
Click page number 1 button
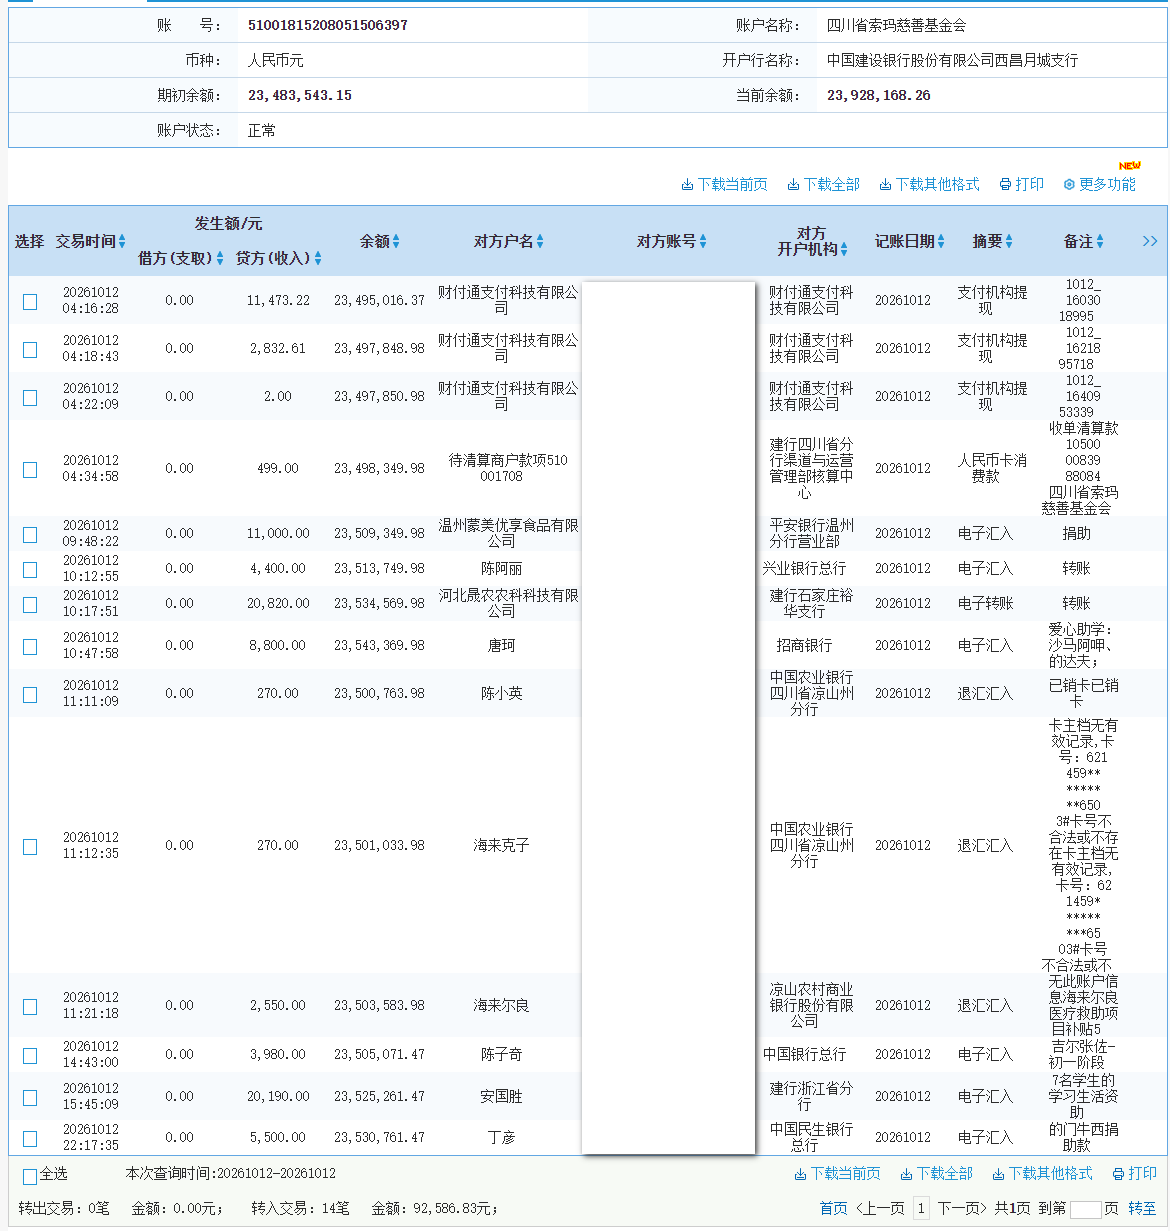pyautogui.click(x=921, y=1208)
